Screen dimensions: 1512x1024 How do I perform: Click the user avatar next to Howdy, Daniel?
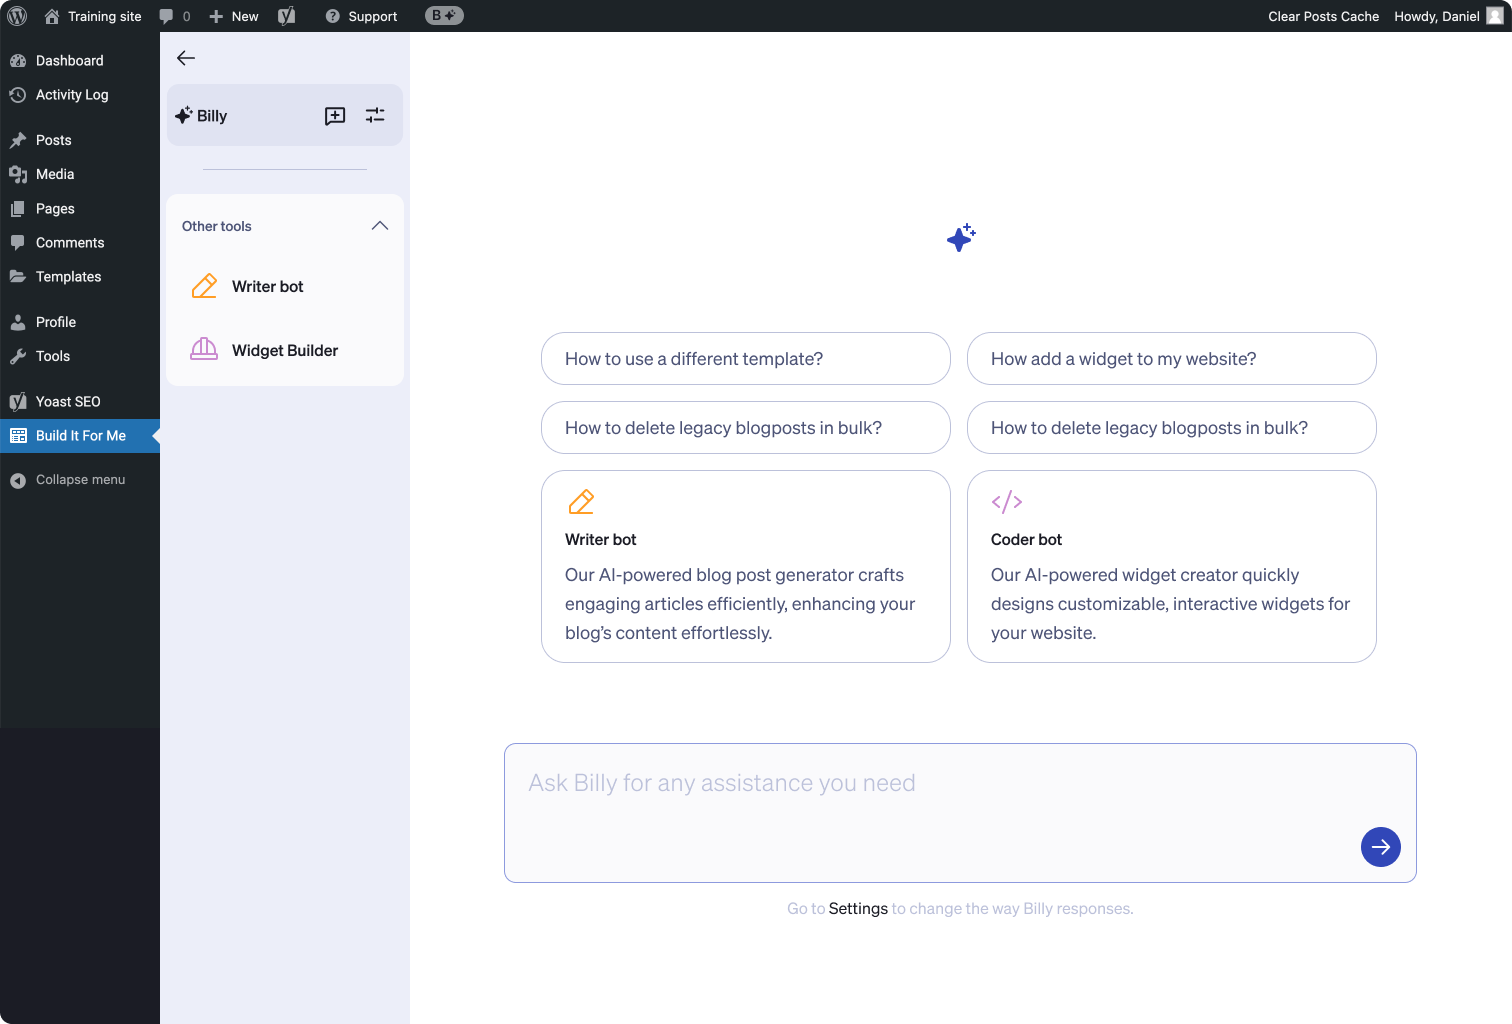[x=1494, y=16]
